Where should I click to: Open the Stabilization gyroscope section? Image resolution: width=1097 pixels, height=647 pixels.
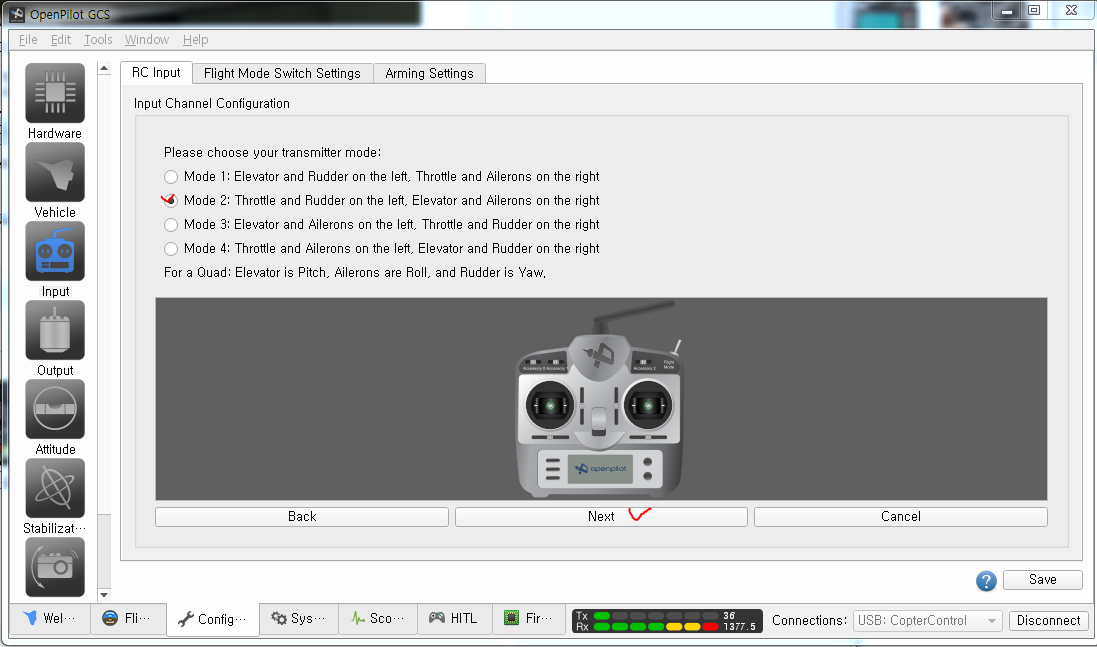[x=55, y=488]
